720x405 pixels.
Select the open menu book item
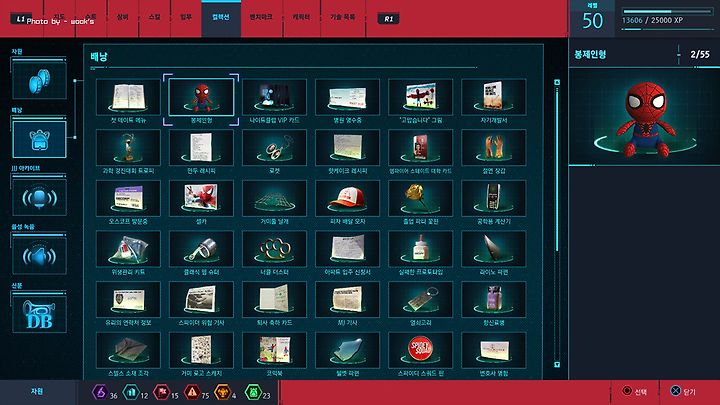(x=128, y=97)
